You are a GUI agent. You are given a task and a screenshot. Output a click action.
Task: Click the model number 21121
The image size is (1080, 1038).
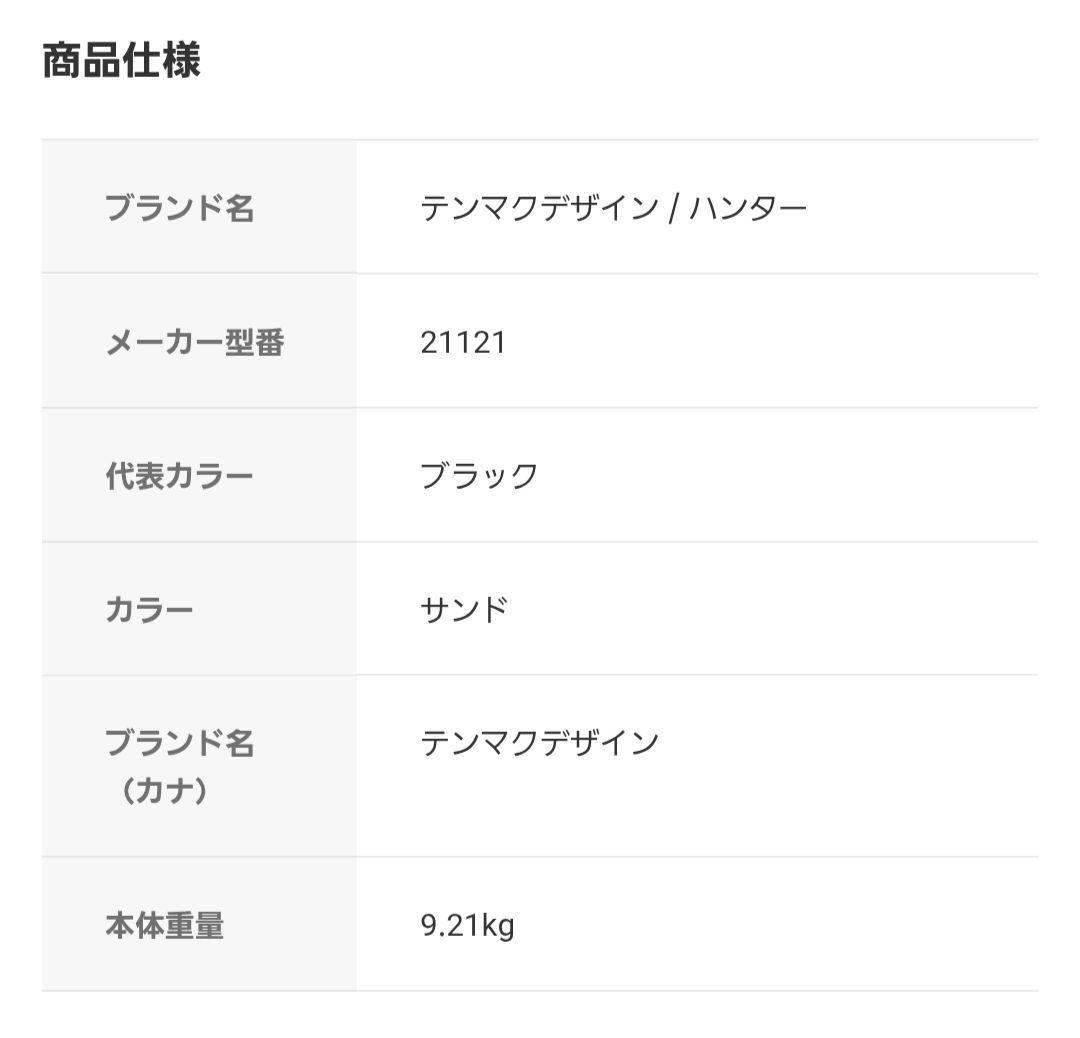click(x=463, y=343)
